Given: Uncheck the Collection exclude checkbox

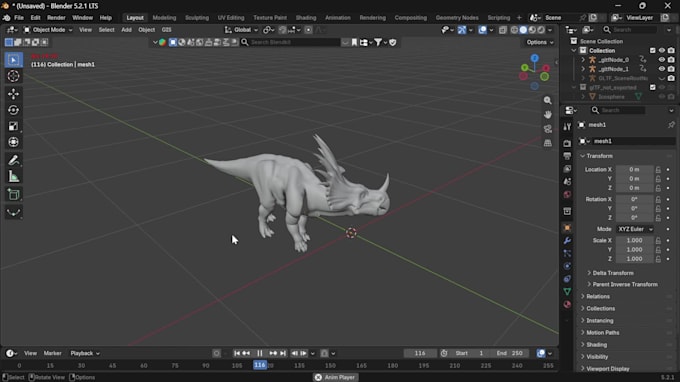Looking at the screenshot, I should [x=653, y=51].
